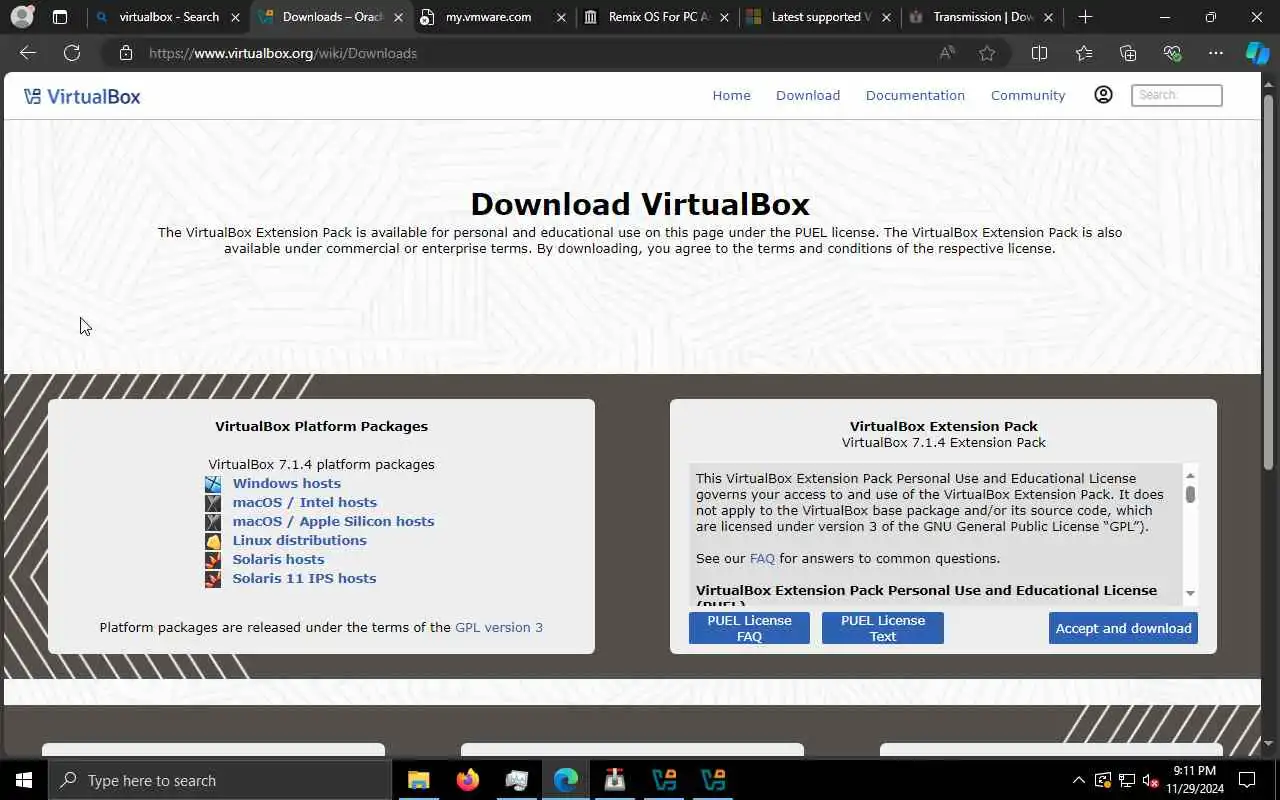The width and height of the screenshot is (1280, 800).
Task: Show hidden system tray icons chevron
Action: pyautogui.click(x=1078, y=780)
